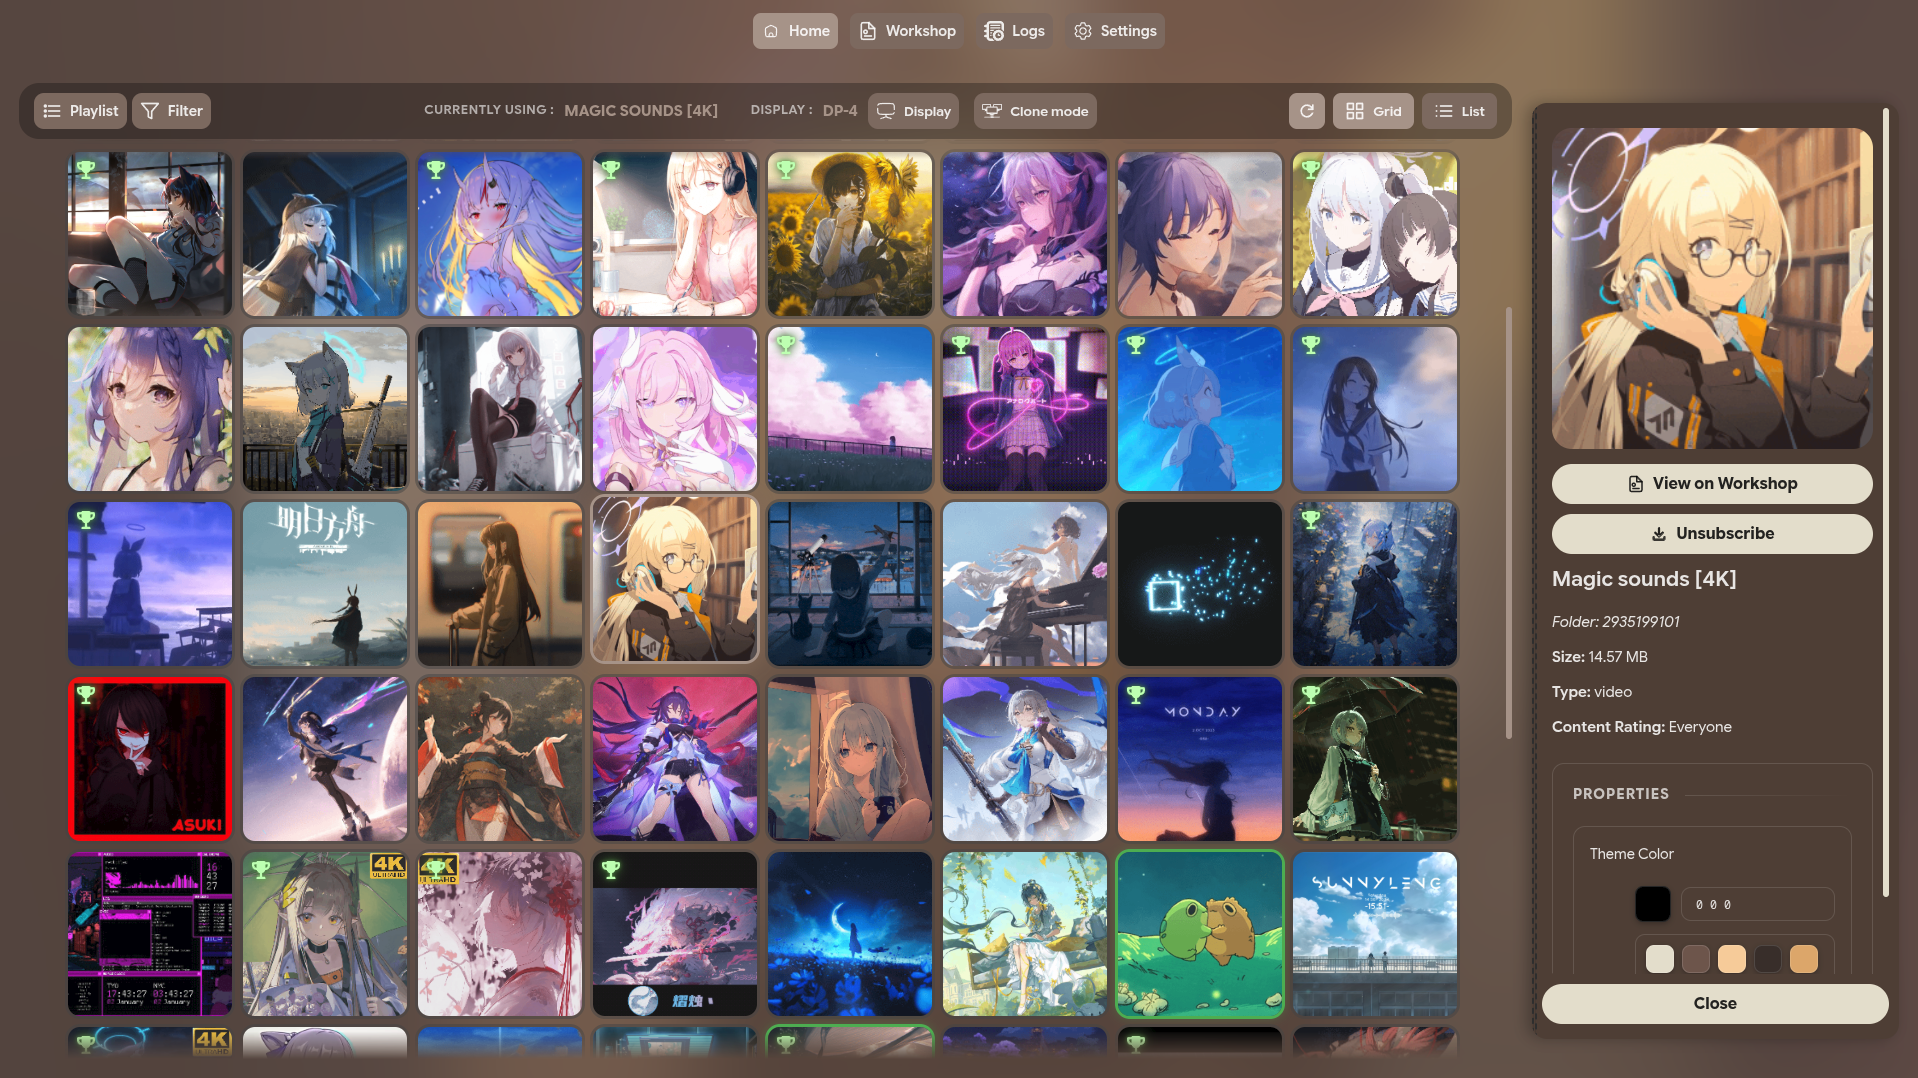Select the tan preset color swatch
The width and height of the screenshot is (1918, 1078).
point(1804,959)
